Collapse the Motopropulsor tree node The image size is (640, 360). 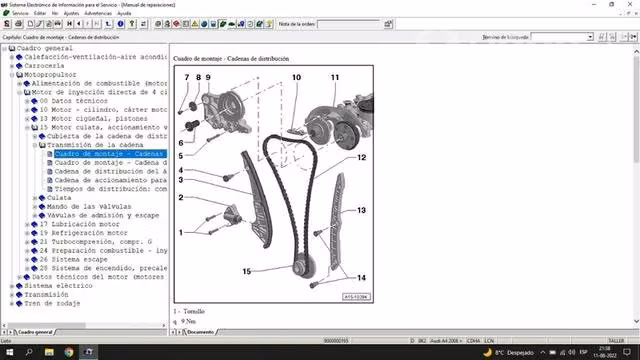[12, 75]
